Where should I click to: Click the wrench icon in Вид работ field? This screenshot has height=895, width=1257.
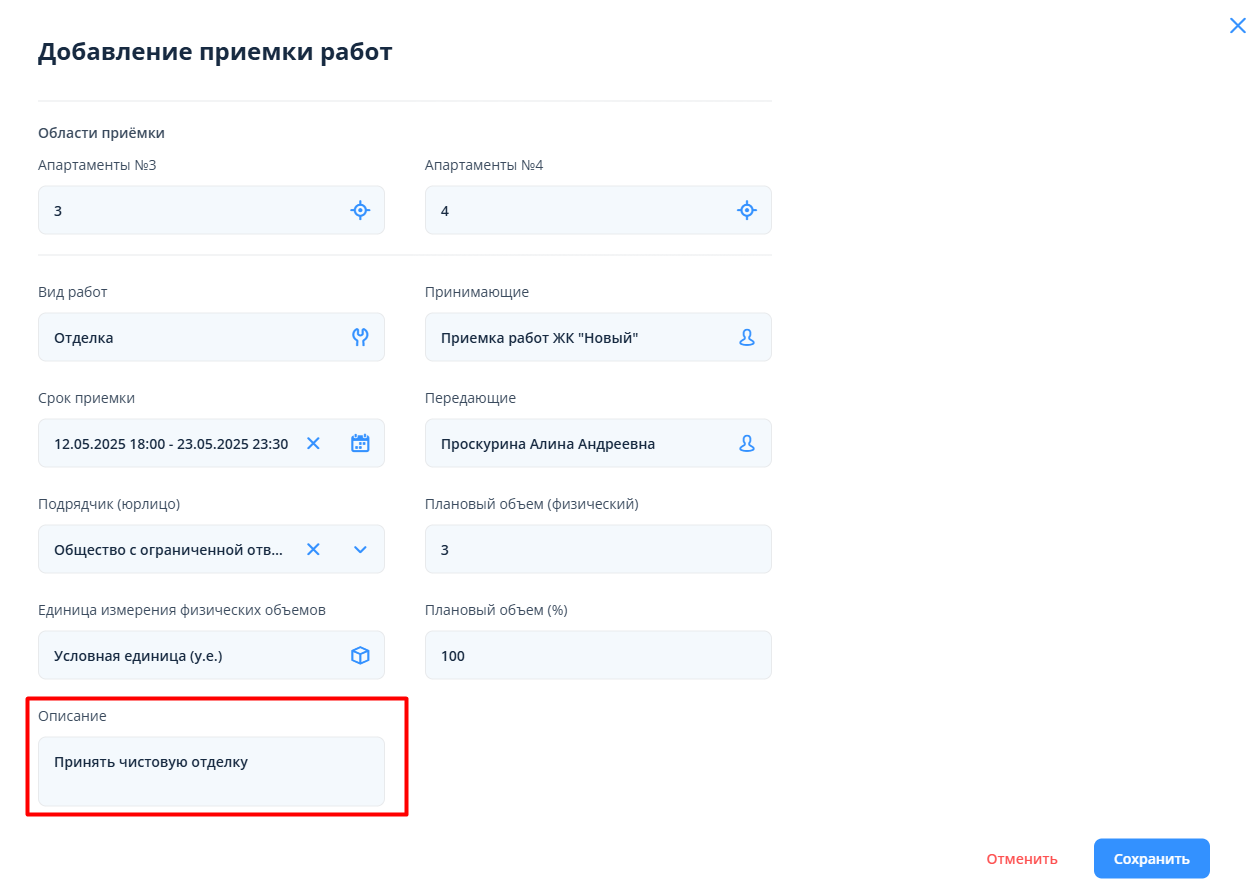coord(360,337)
